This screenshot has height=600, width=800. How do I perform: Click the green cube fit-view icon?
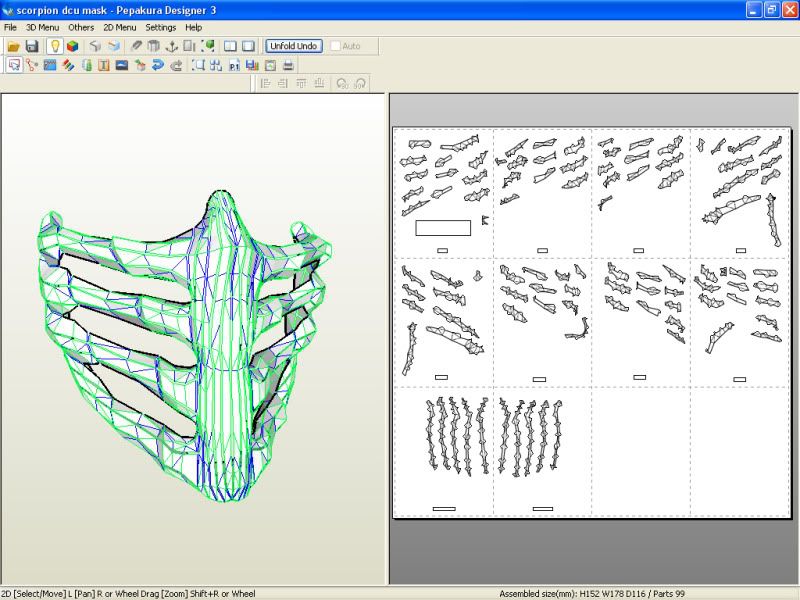[x=208, y=46]
